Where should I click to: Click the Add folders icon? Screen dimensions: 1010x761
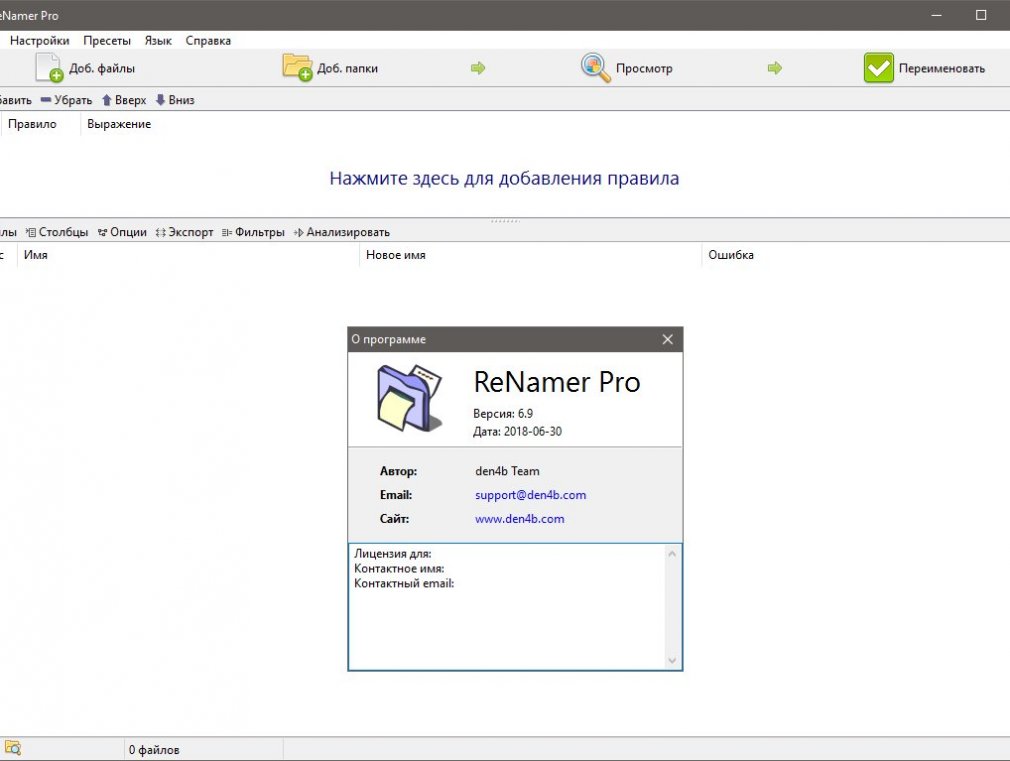tap(297, 67)
